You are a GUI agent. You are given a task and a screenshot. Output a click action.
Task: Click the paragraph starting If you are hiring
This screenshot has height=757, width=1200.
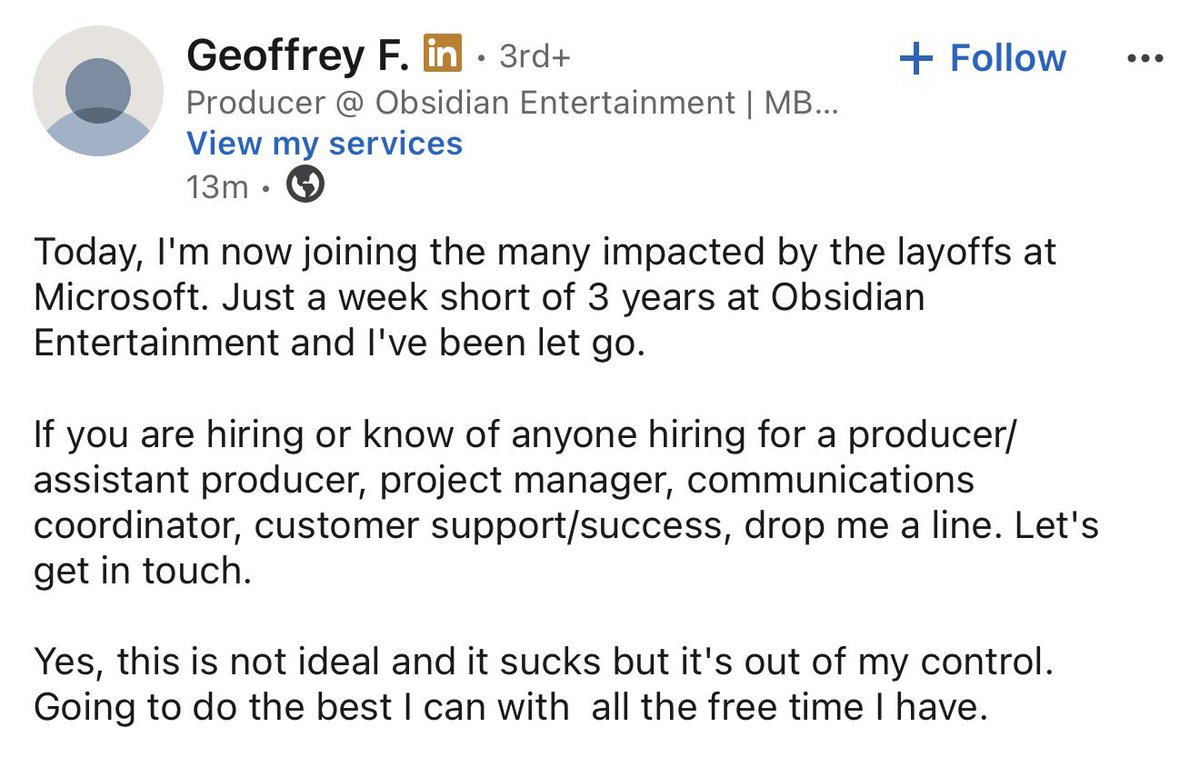click(565, 503)
